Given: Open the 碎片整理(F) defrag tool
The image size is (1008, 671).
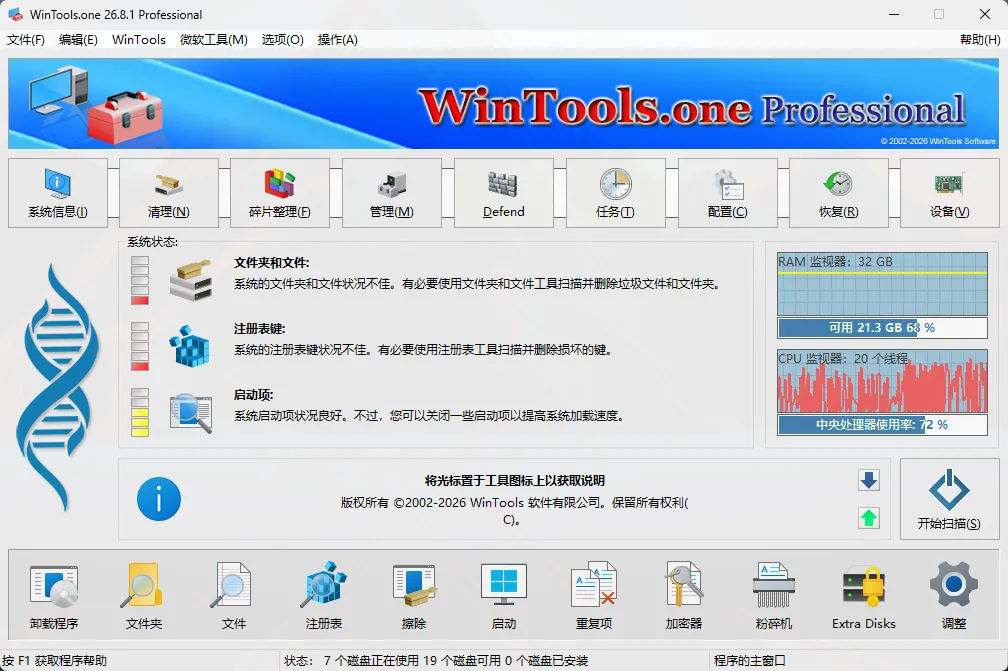Looking at the screenshot, I should point(280,193).
